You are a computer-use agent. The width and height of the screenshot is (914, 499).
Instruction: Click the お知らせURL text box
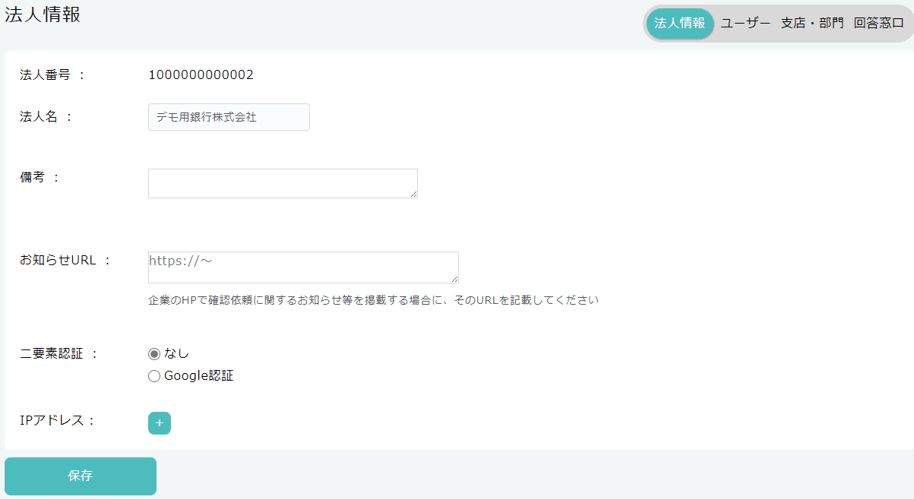point(302,267)
